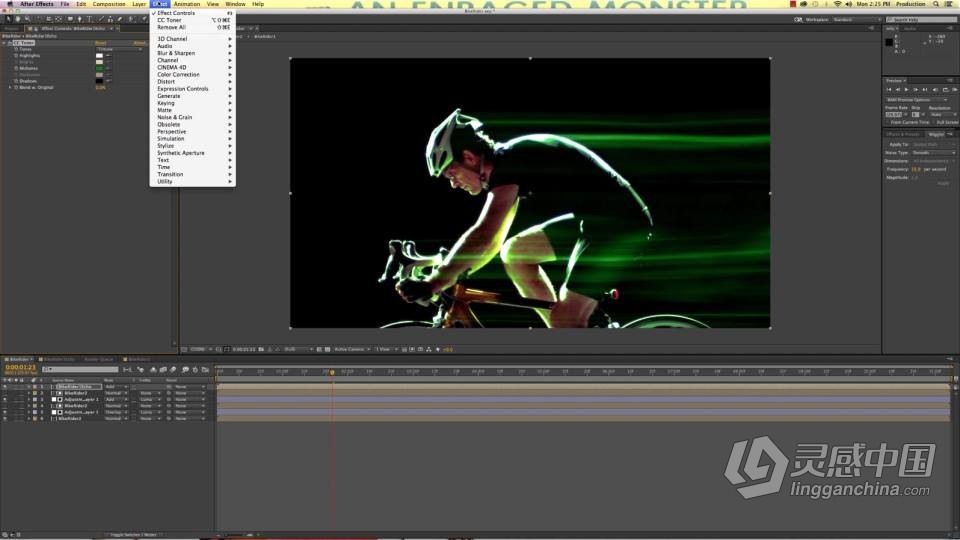Expand layer 2 BikeRider2 twirl arrow
The width and height of the screenshot is (960, 540).
[x=29, y=393]
